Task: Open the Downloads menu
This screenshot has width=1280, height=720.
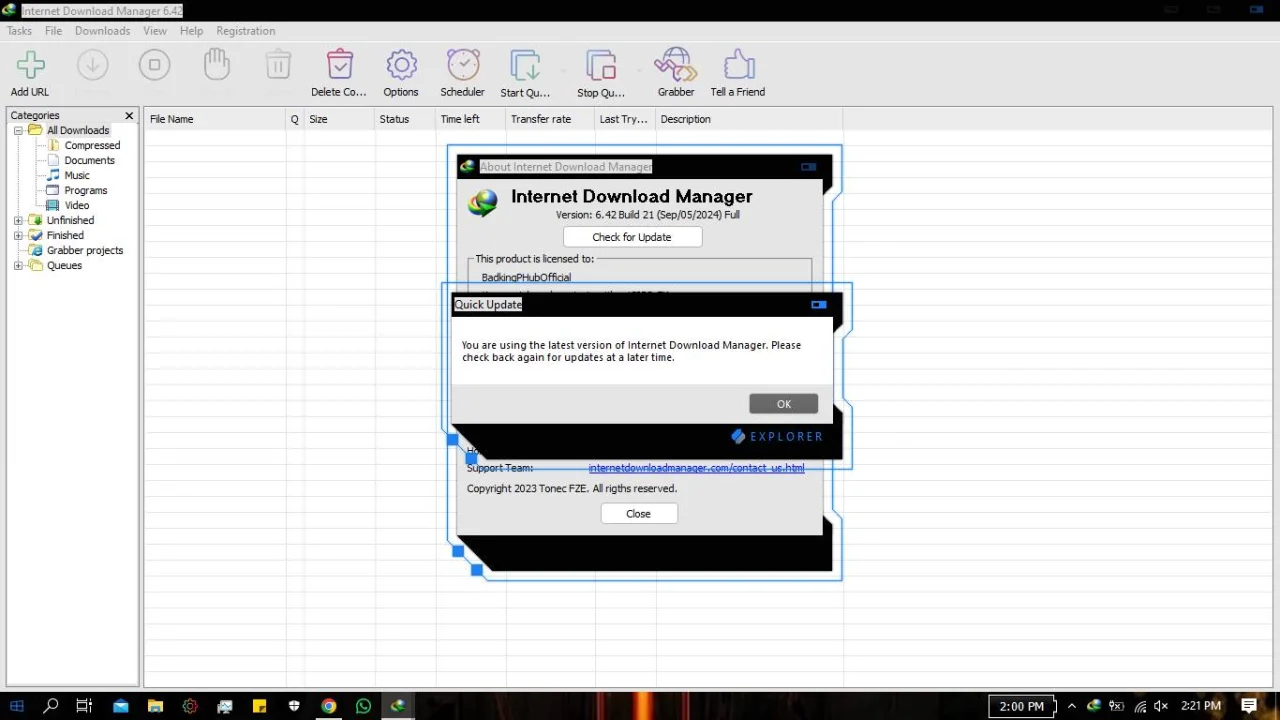Action: [102, 31]
